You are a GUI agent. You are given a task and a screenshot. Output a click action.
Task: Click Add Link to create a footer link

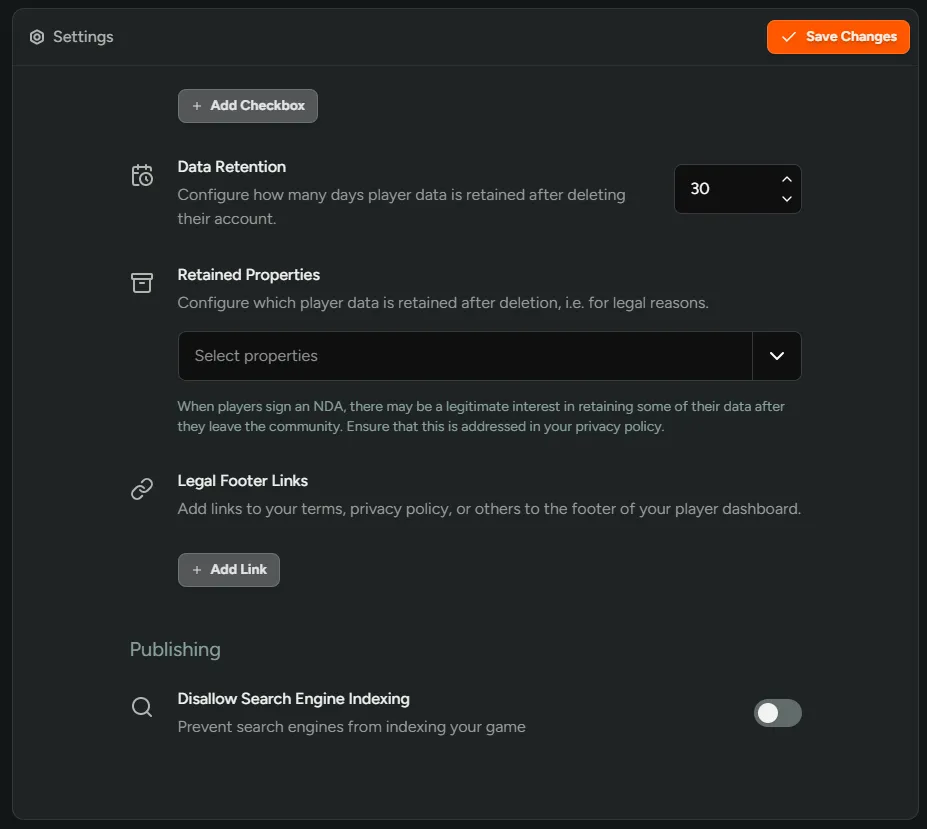pos(228,569)
